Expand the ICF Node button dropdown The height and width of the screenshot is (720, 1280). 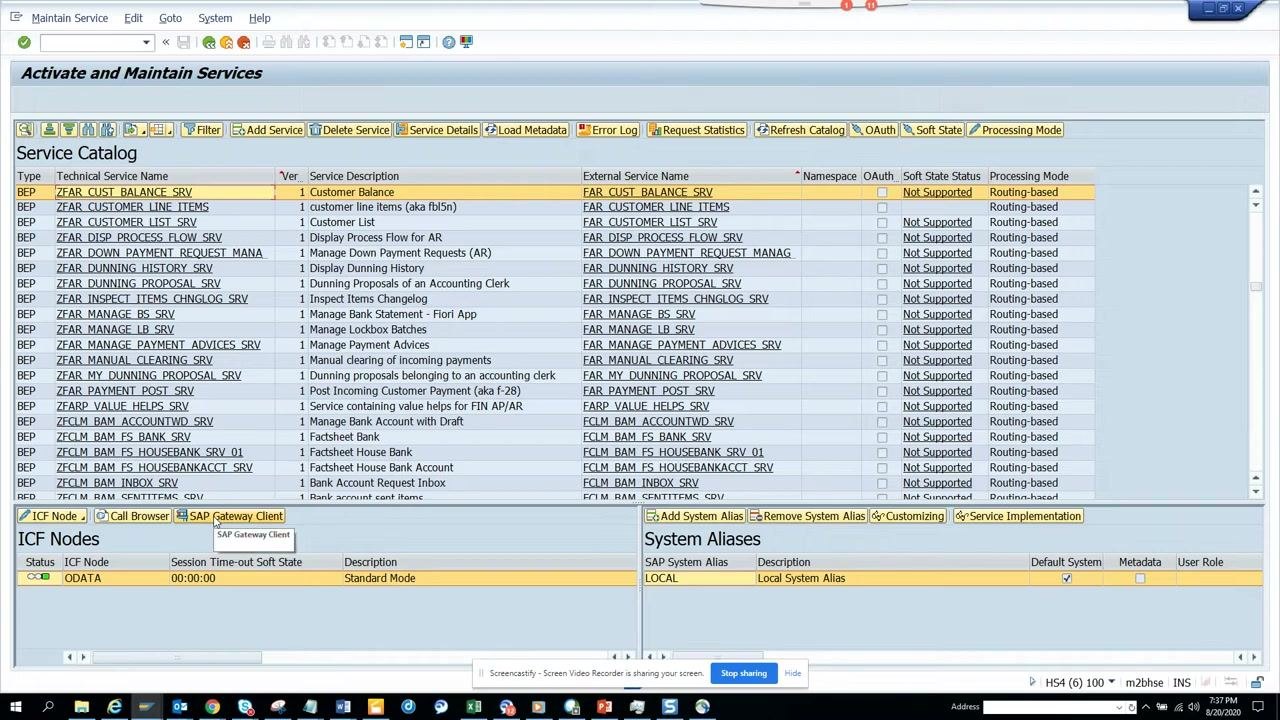83,516
